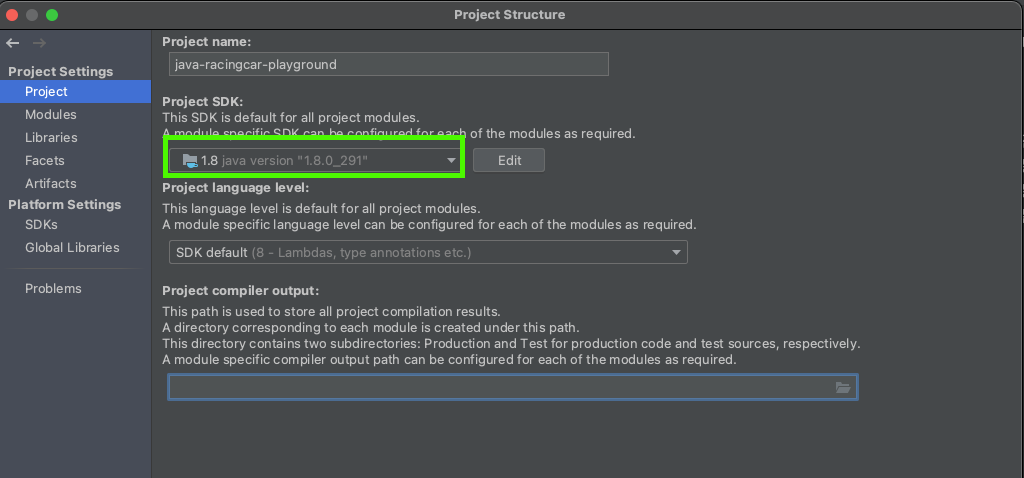Click the forward navigation arrow
Screen dimensions: 1024x478
pyautogui.click(x=39, y=43)
